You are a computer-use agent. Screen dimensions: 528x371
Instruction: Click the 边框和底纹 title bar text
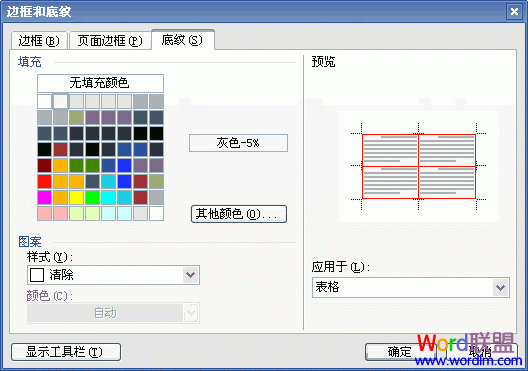(x=39, y=12)
